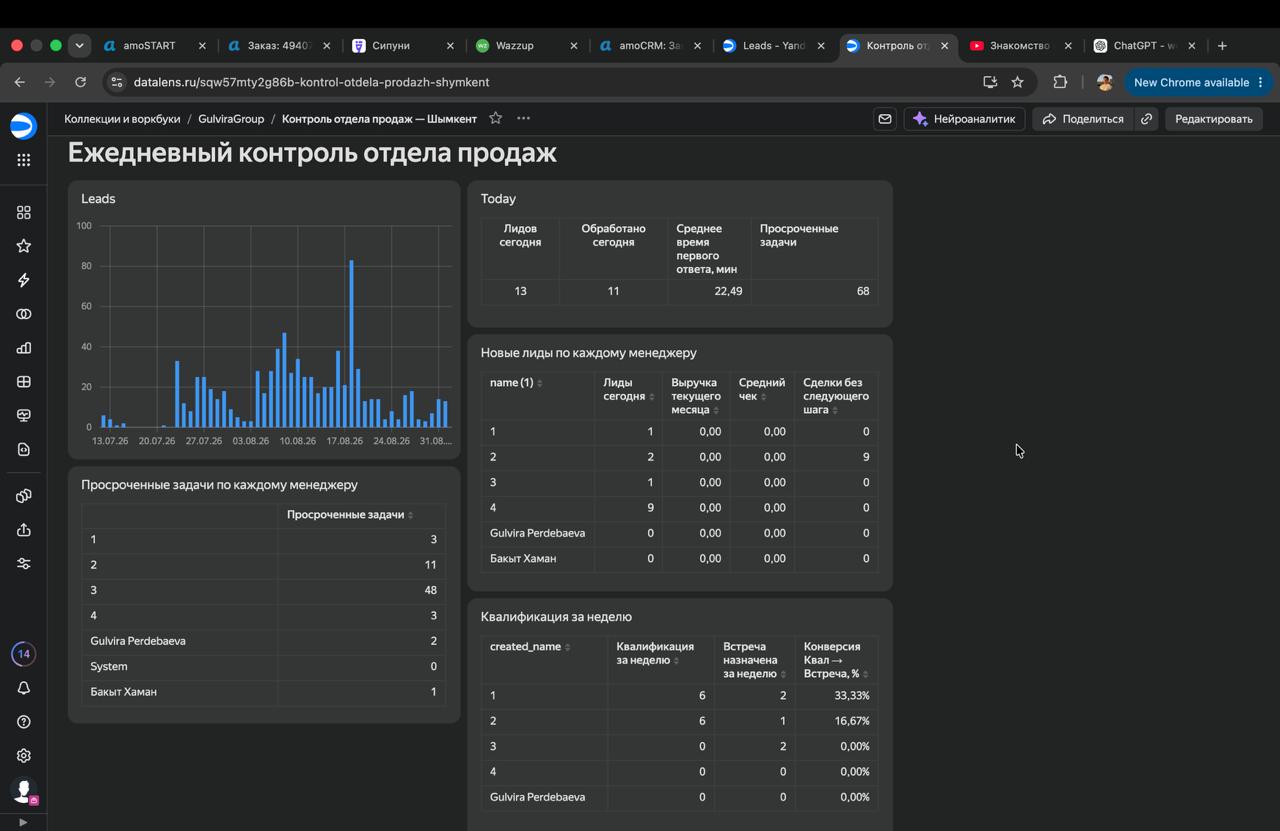1280x831 pixels.
Task: Click the Редактировать button
Action: coord(1214,119)
